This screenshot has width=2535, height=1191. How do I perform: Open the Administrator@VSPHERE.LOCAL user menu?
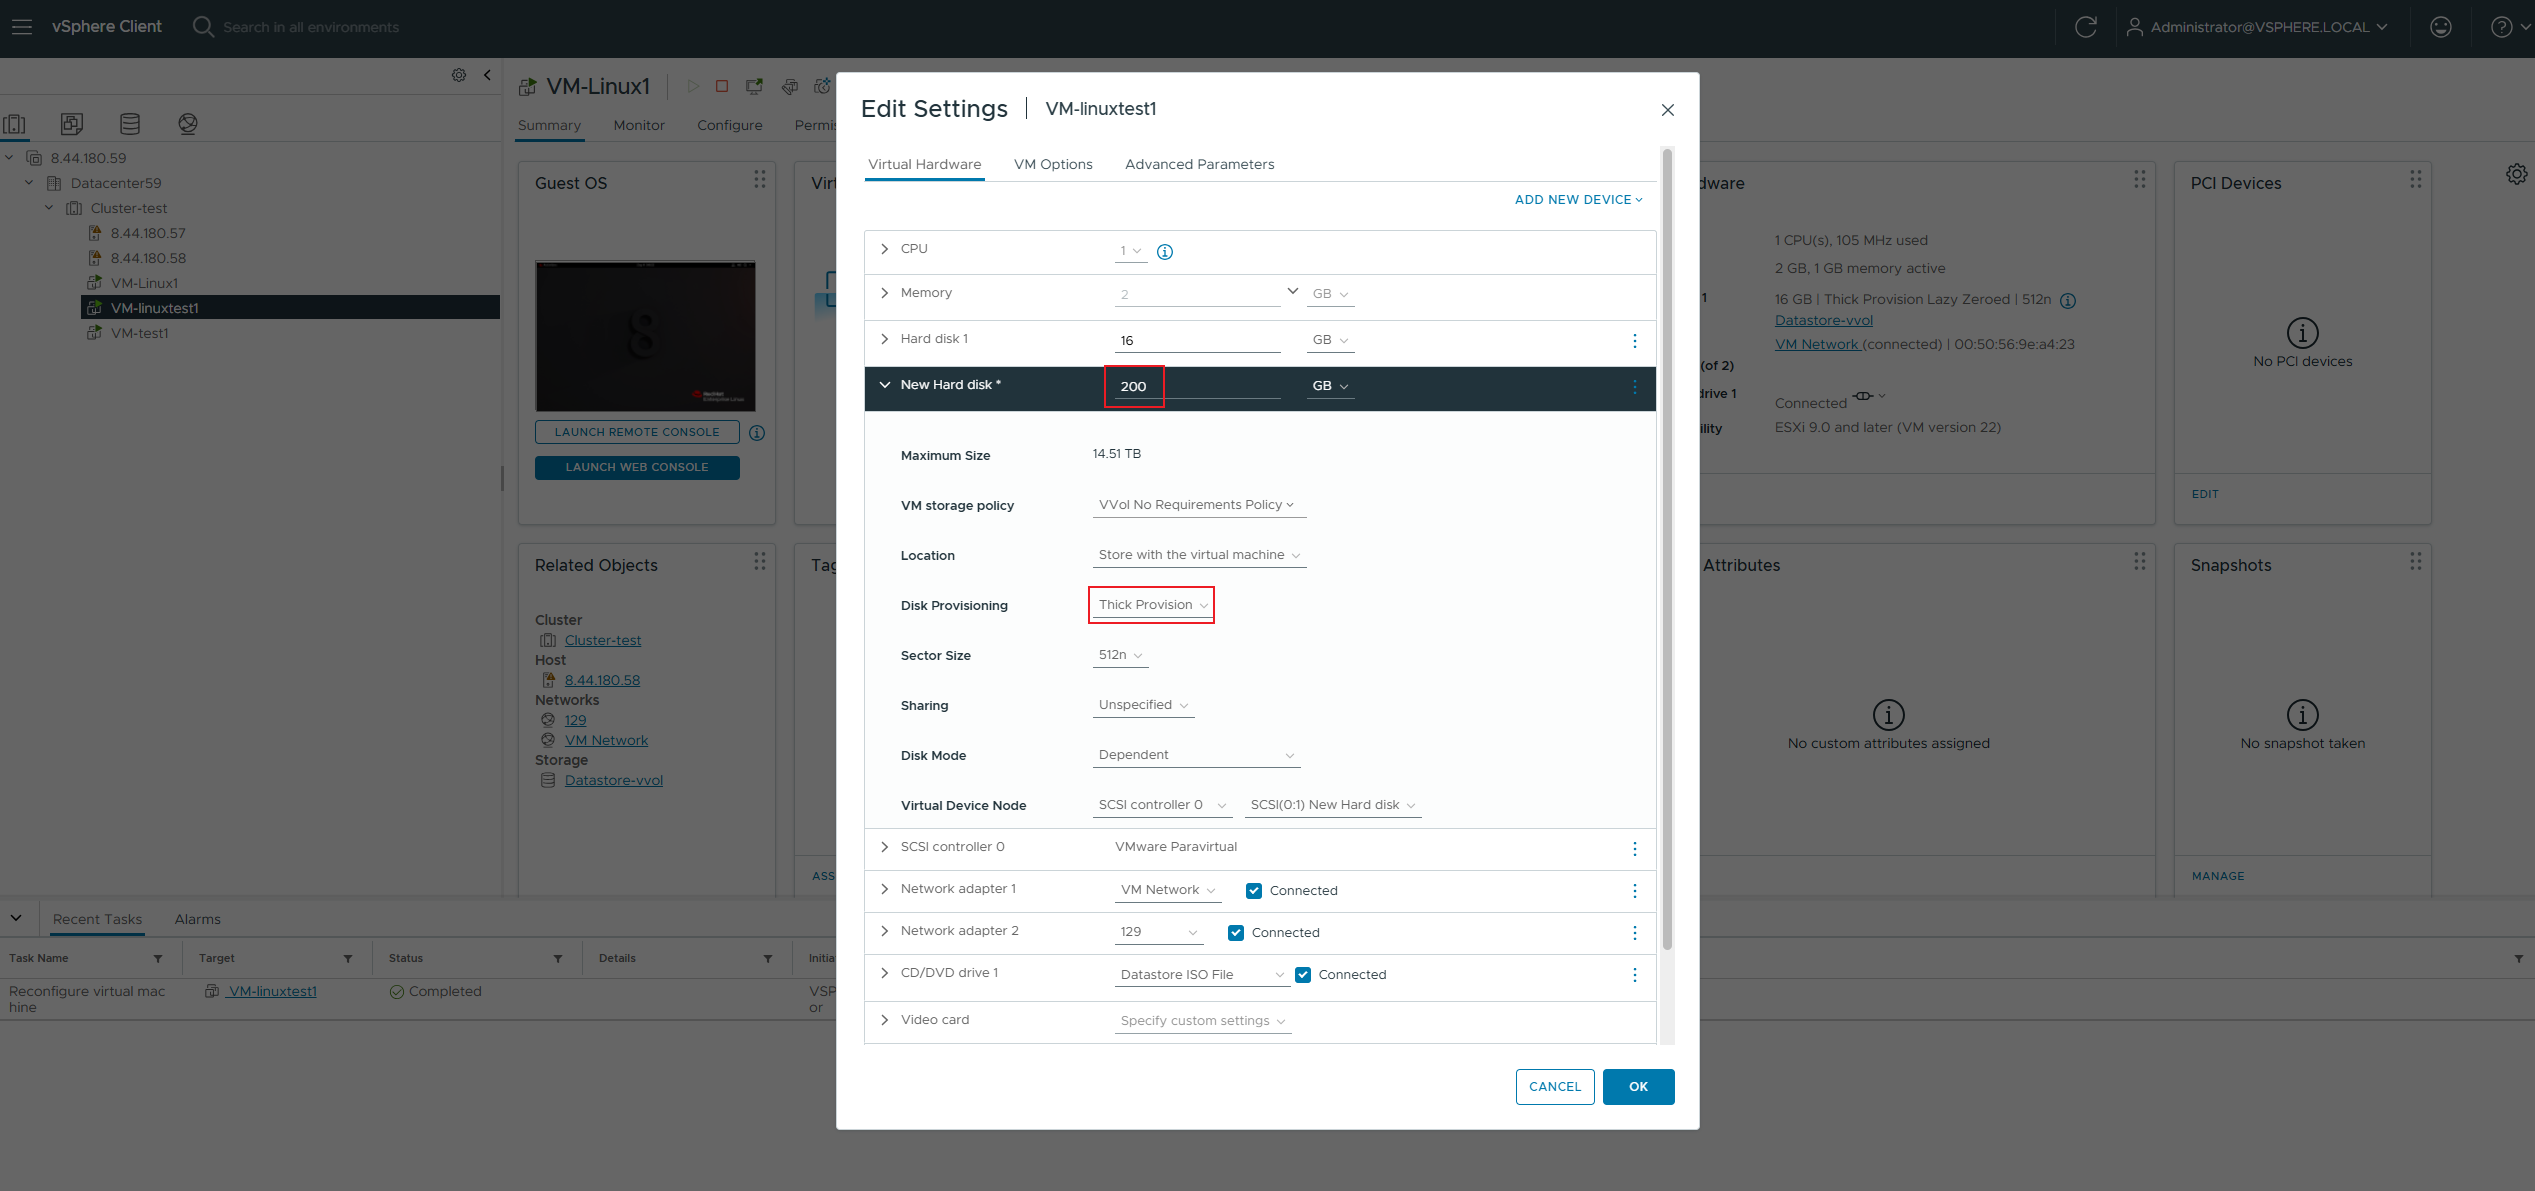point(2255,27)
